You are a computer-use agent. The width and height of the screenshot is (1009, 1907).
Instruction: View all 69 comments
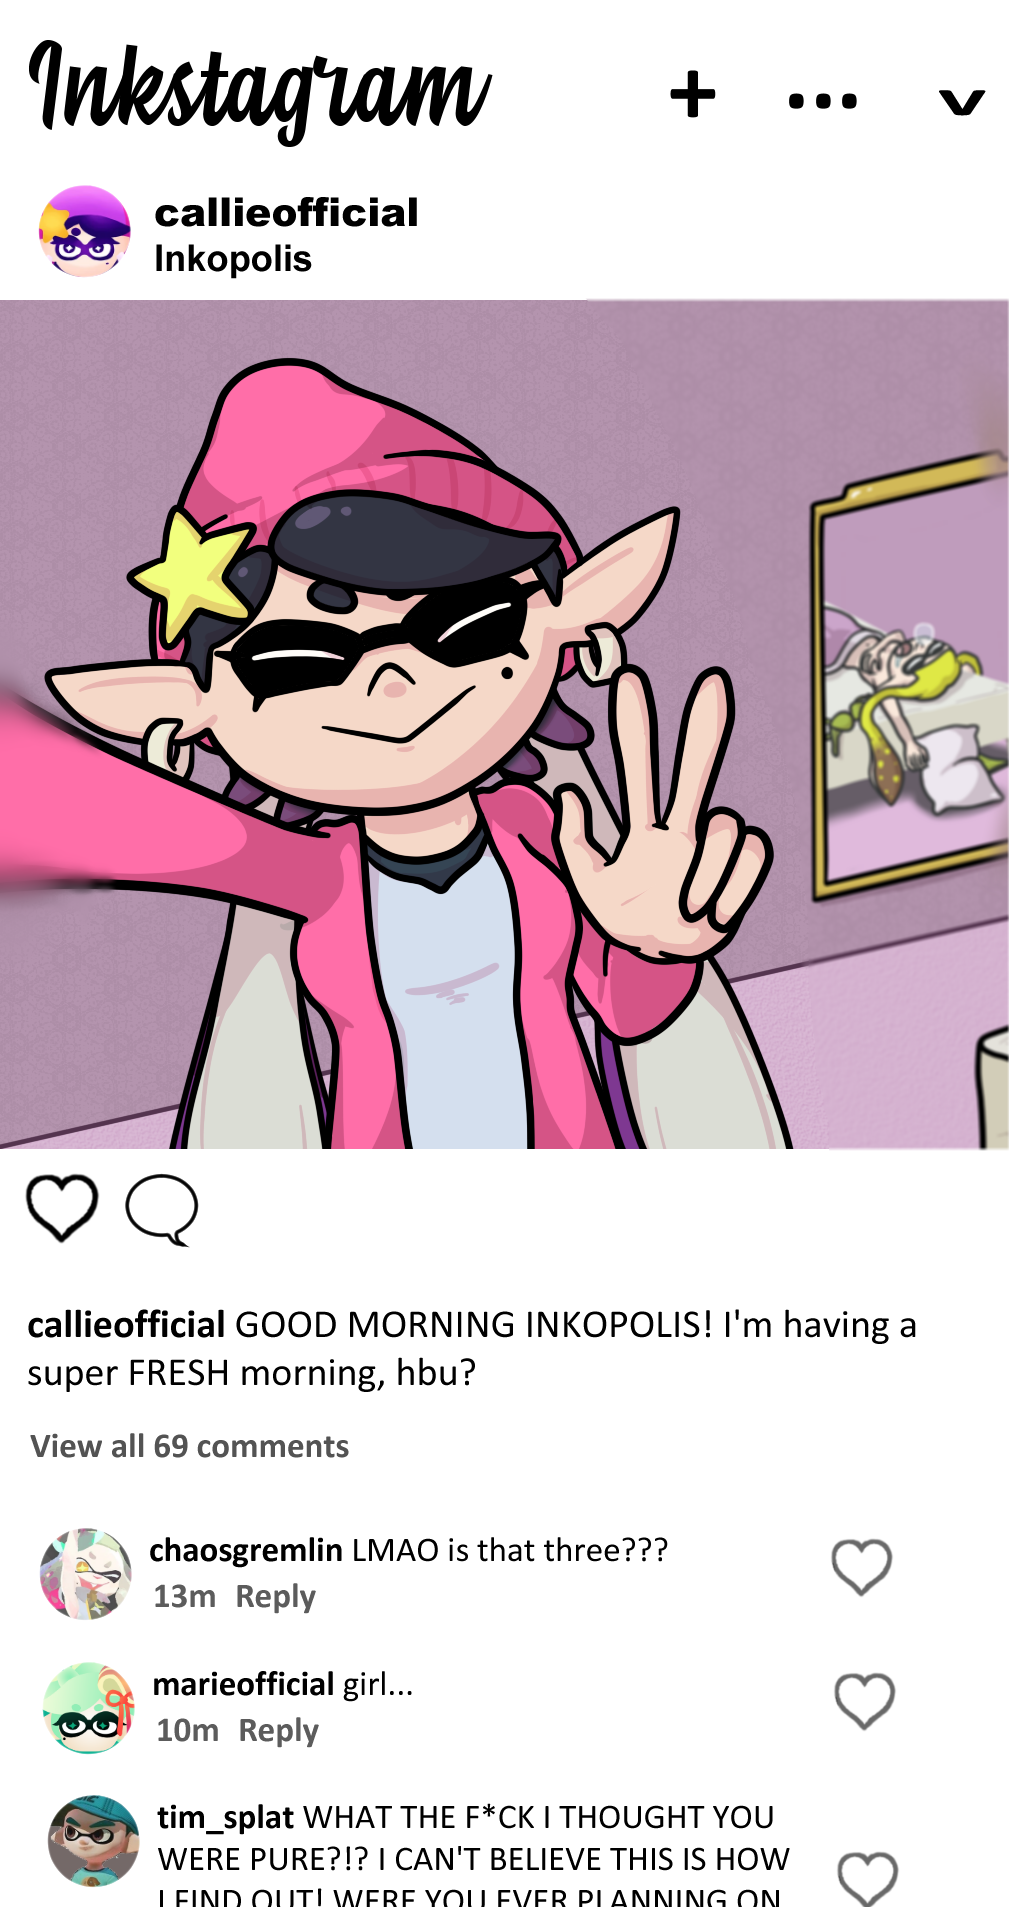(190, 1446)
